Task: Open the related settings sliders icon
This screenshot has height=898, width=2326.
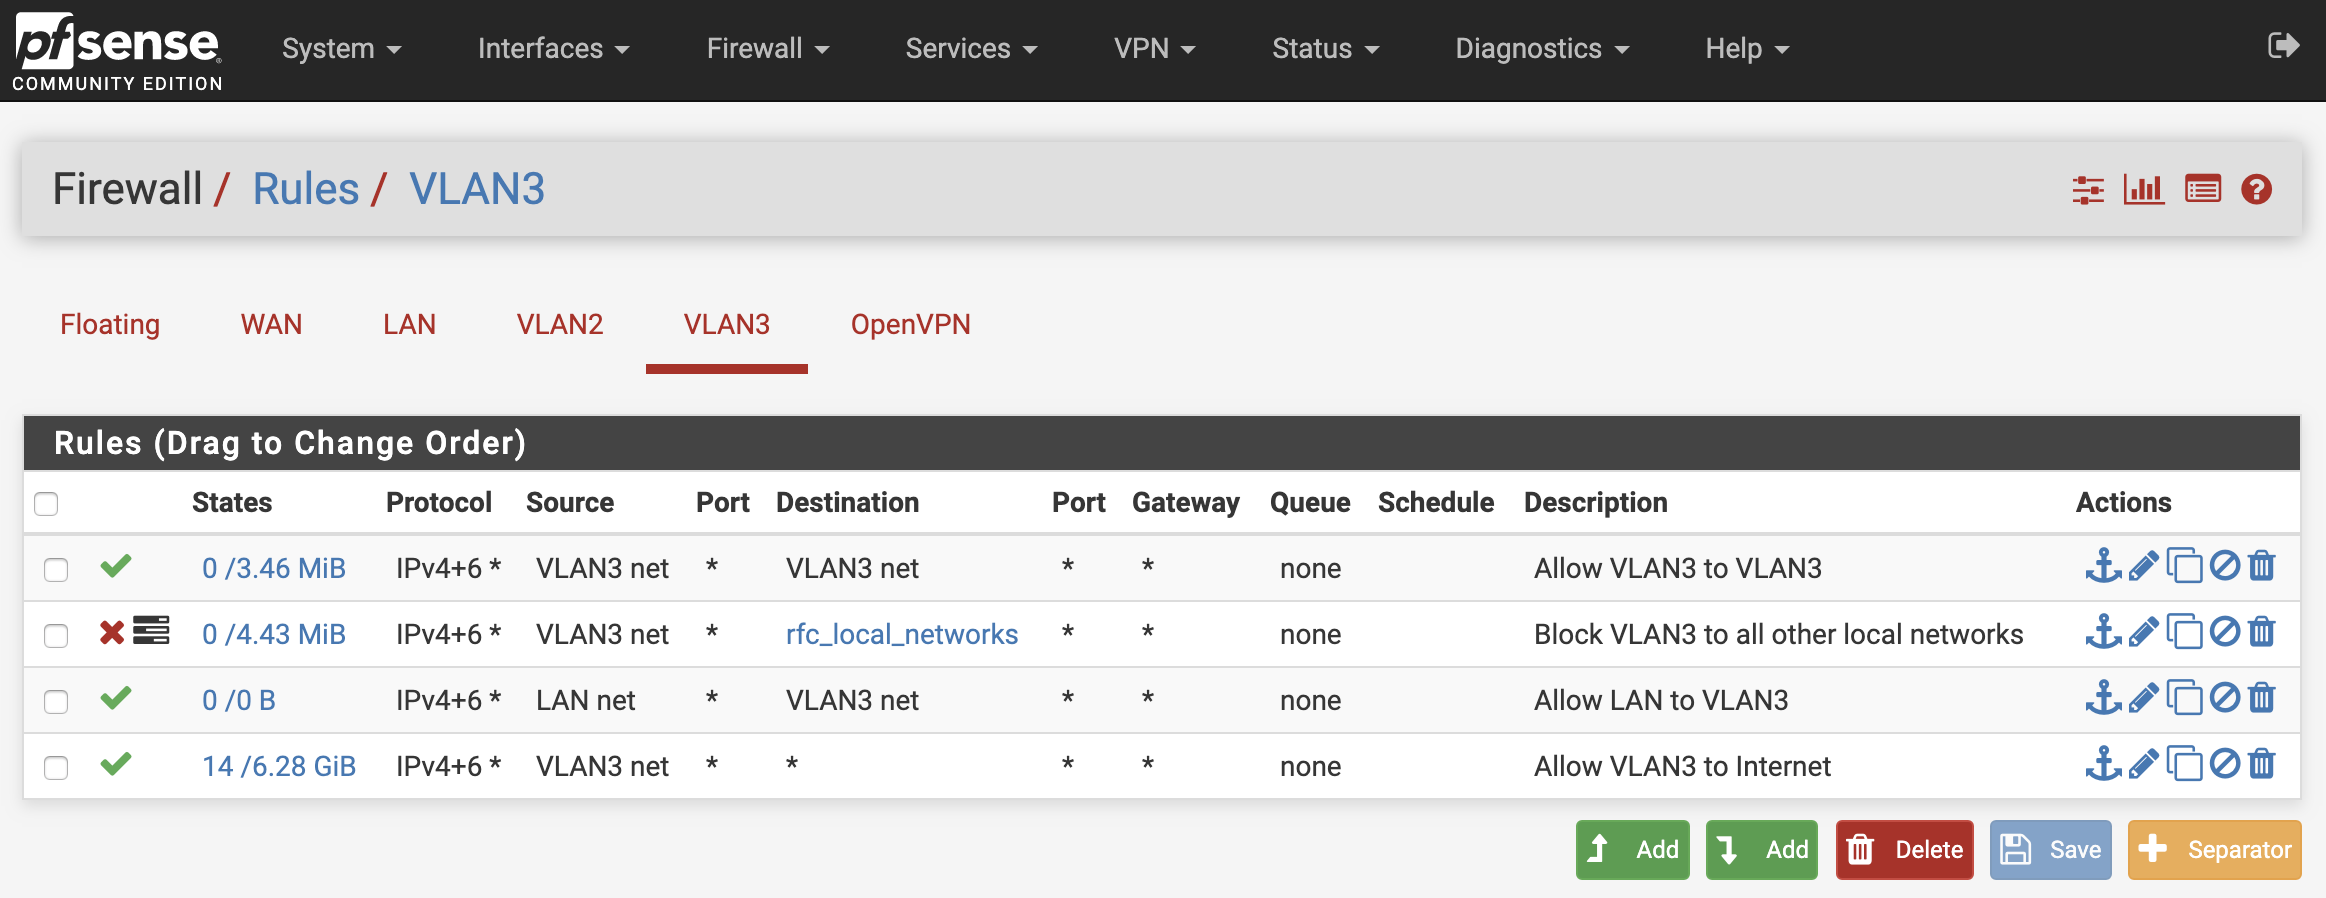Action: click(2088, 190)
